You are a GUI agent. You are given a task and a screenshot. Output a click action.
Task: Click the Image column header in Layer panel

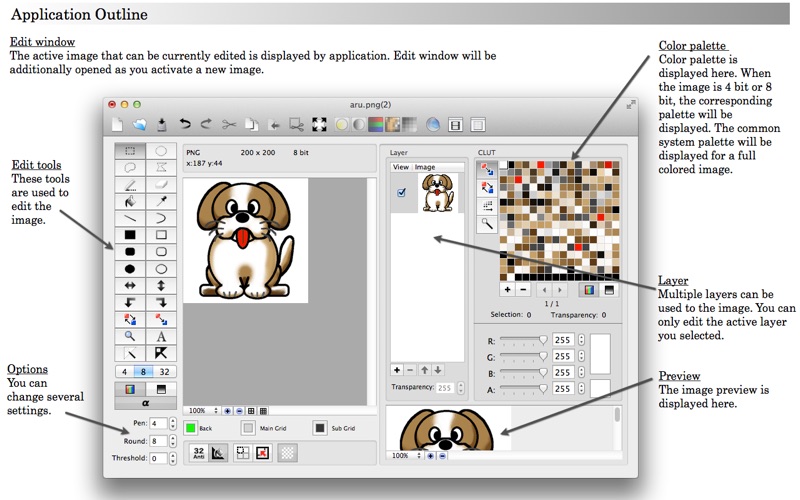425,167
